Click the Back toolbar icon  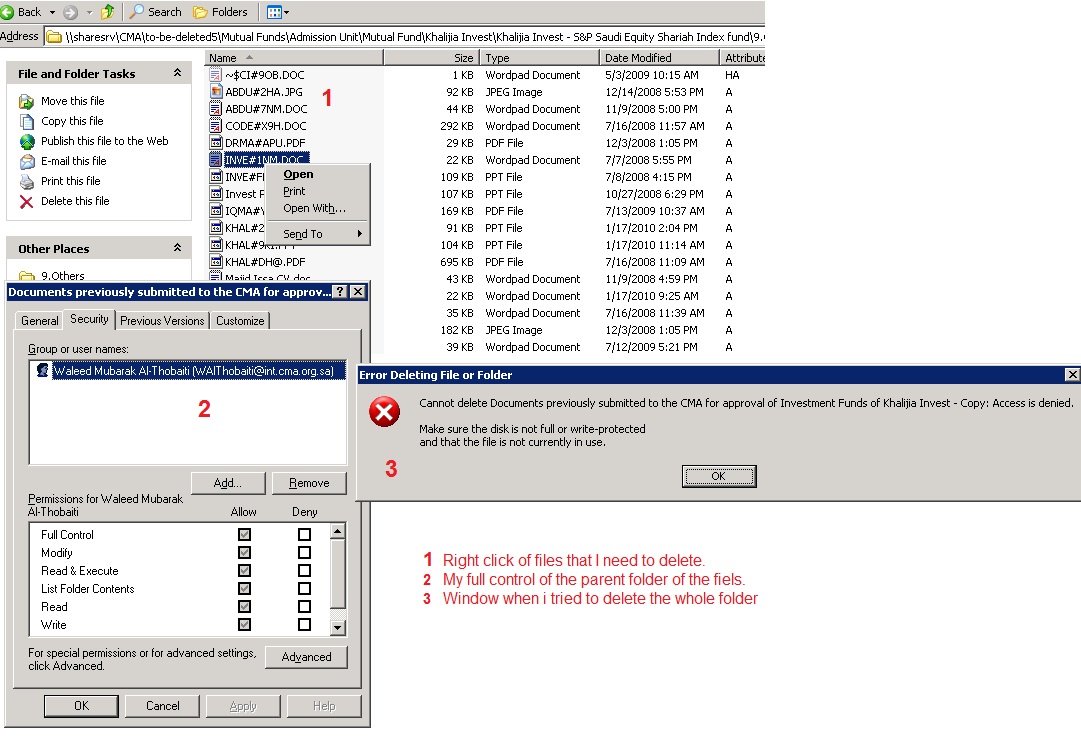[x=7, y=12]
